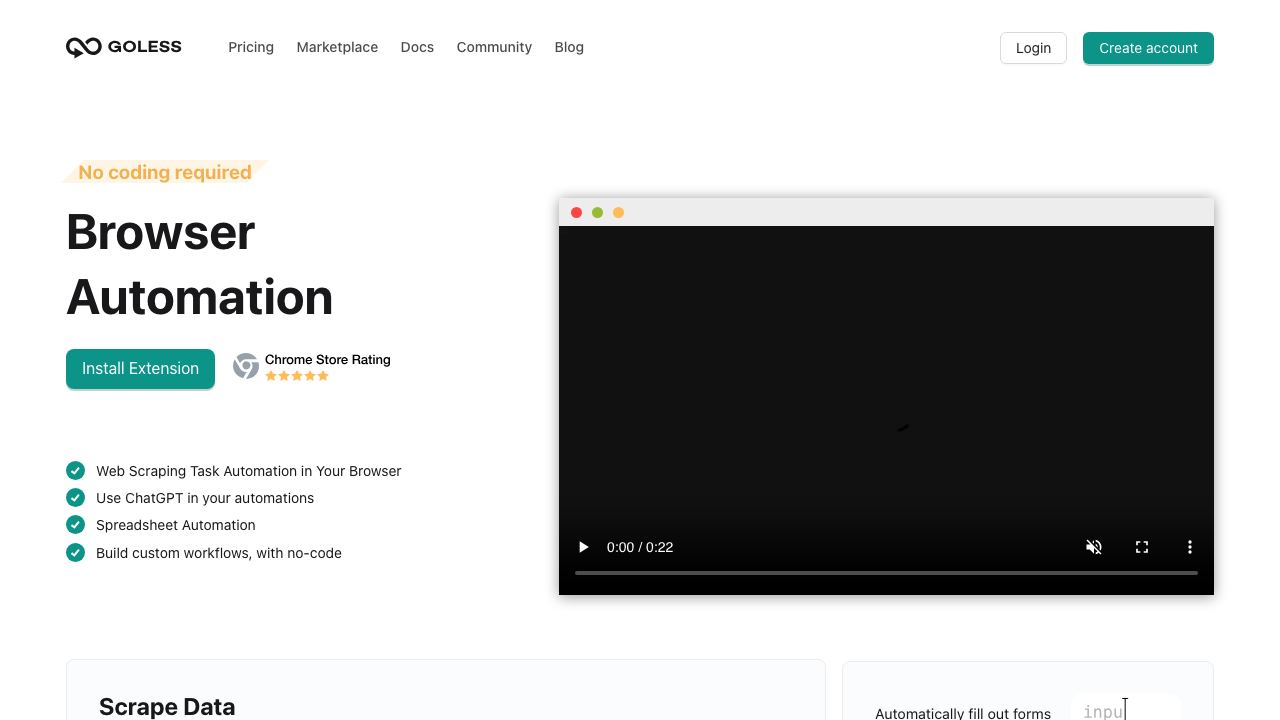Click the five-star rating
Screen dimensions: 1280x720
[297, 376]
